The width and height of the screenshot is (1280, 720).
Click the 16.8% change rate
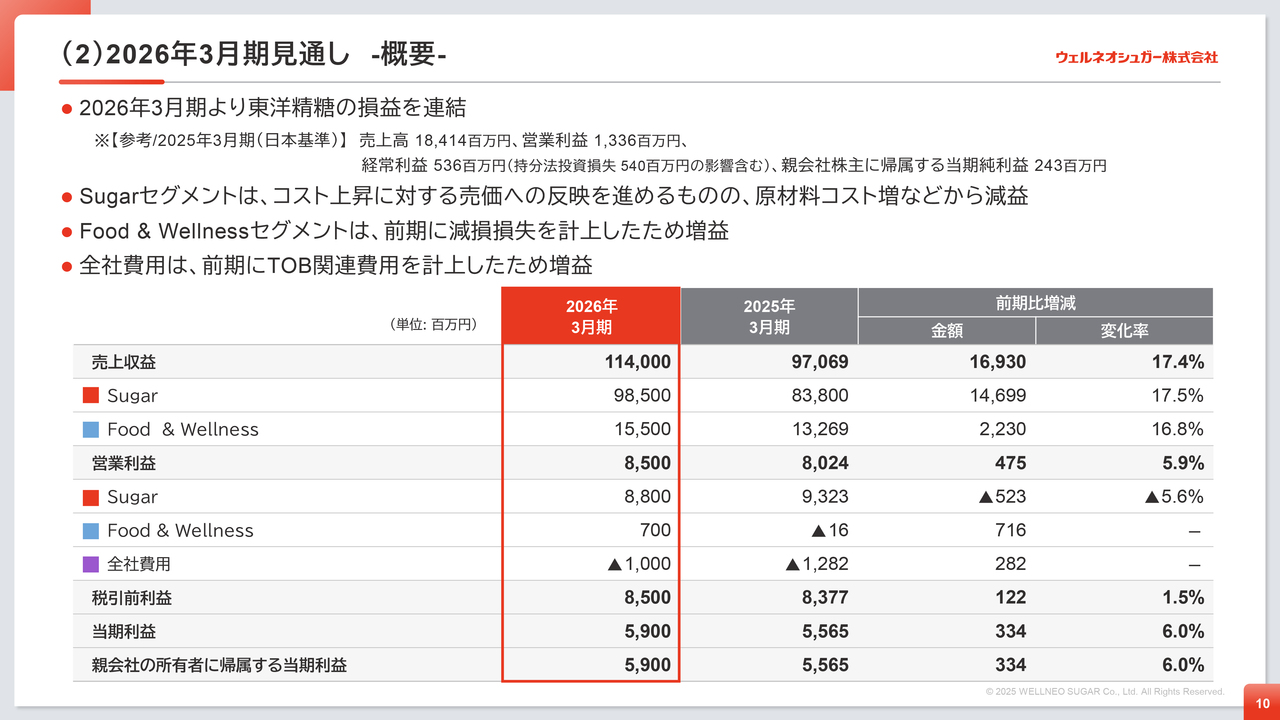(x=1176, y=430)
